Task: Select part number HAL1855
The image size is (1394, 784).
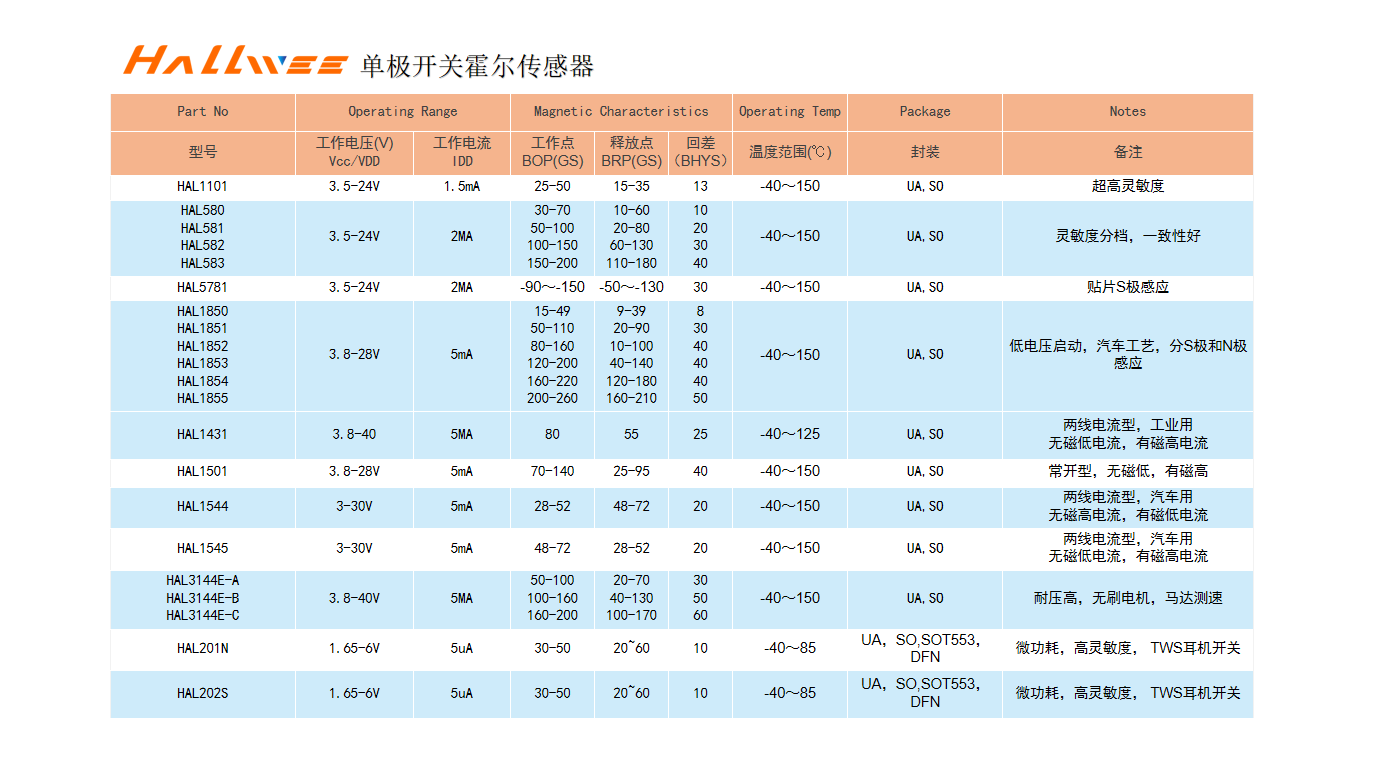Action: click(x=203, y=399)
